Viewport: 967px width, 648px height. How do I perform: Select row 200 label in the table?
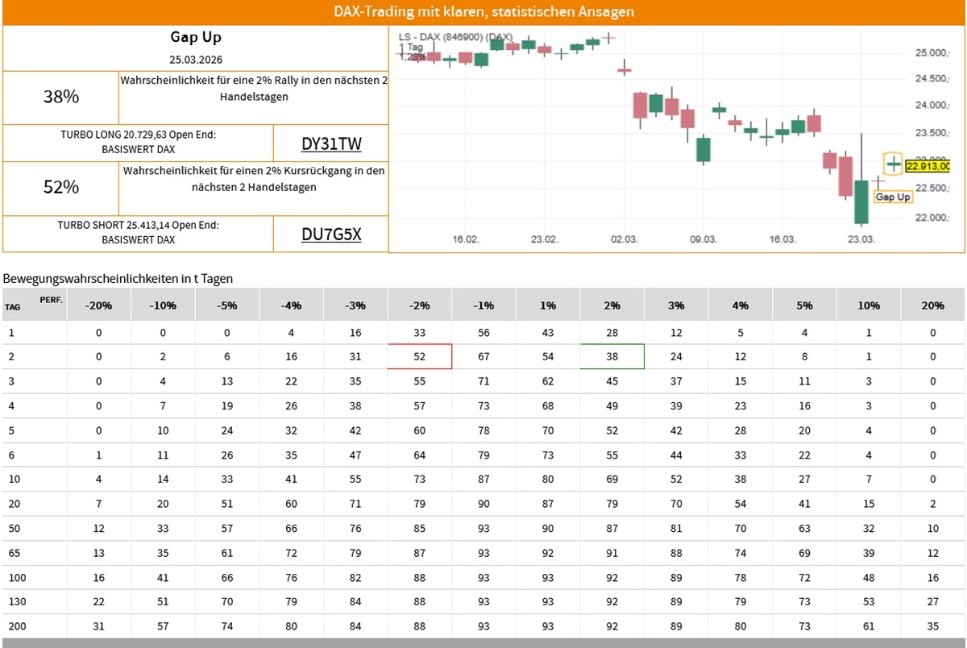click(14, 626)
